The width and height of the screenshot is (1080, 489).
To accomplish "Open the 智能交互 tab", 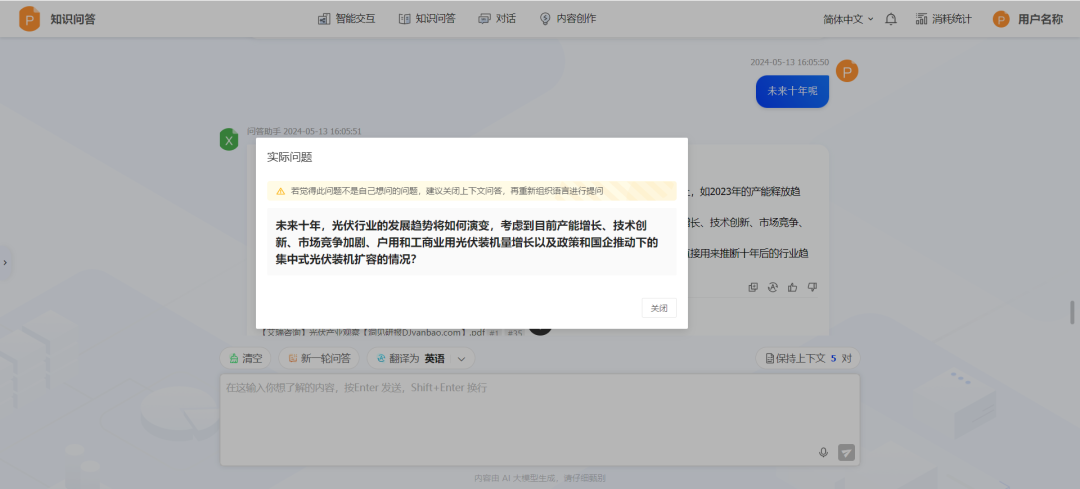I will [346, 19].
